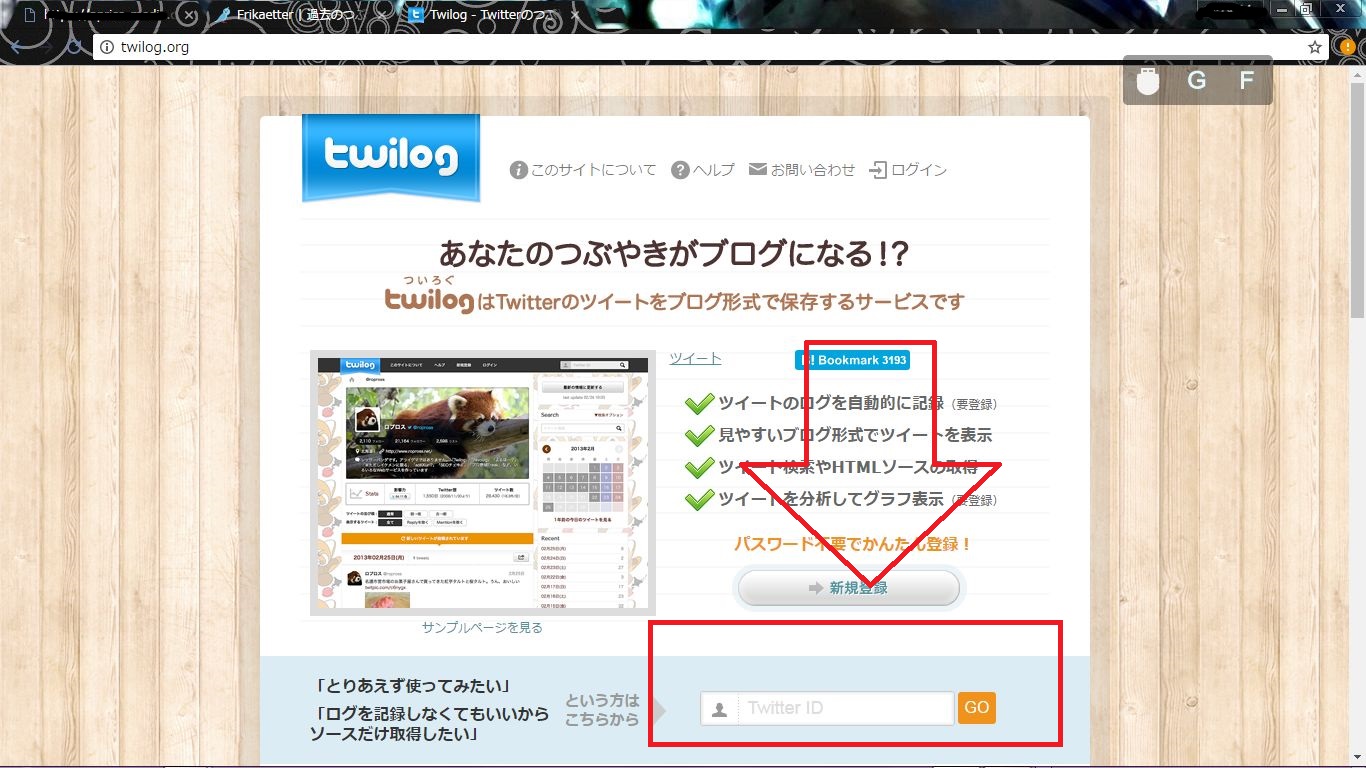Click the orange warning icon beside the address bar
This screenshot has width=1366, height=768.
click(x=1348, y=47)
